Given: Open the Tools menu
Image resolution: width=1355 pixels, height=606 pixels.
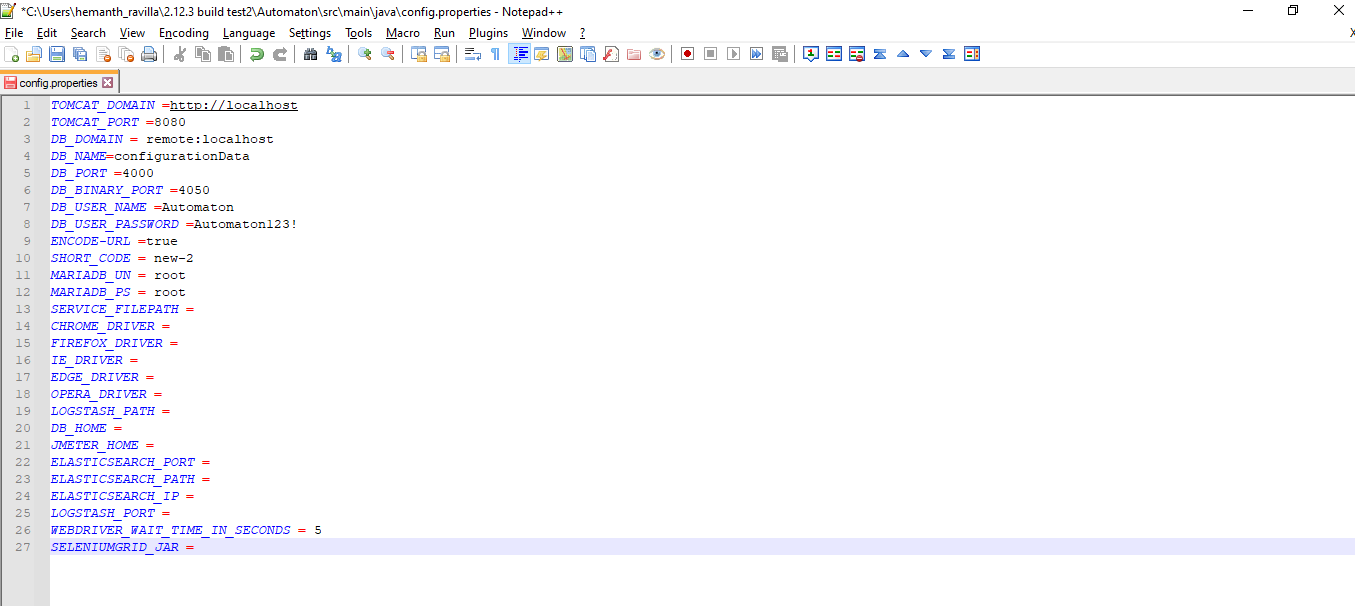Looking at the screenshot, I should [x=359, y=33].
